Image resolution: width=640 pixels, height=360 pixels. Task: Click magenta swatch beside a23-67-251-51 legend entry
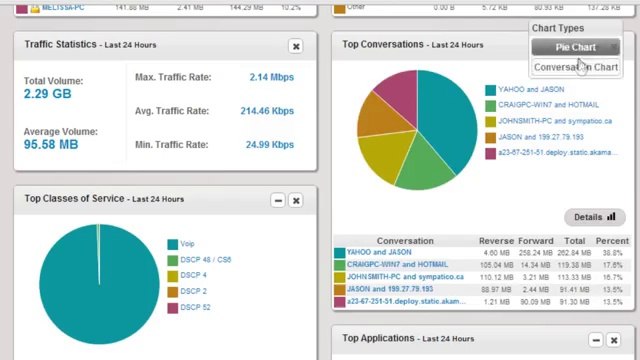click(490, 153)
